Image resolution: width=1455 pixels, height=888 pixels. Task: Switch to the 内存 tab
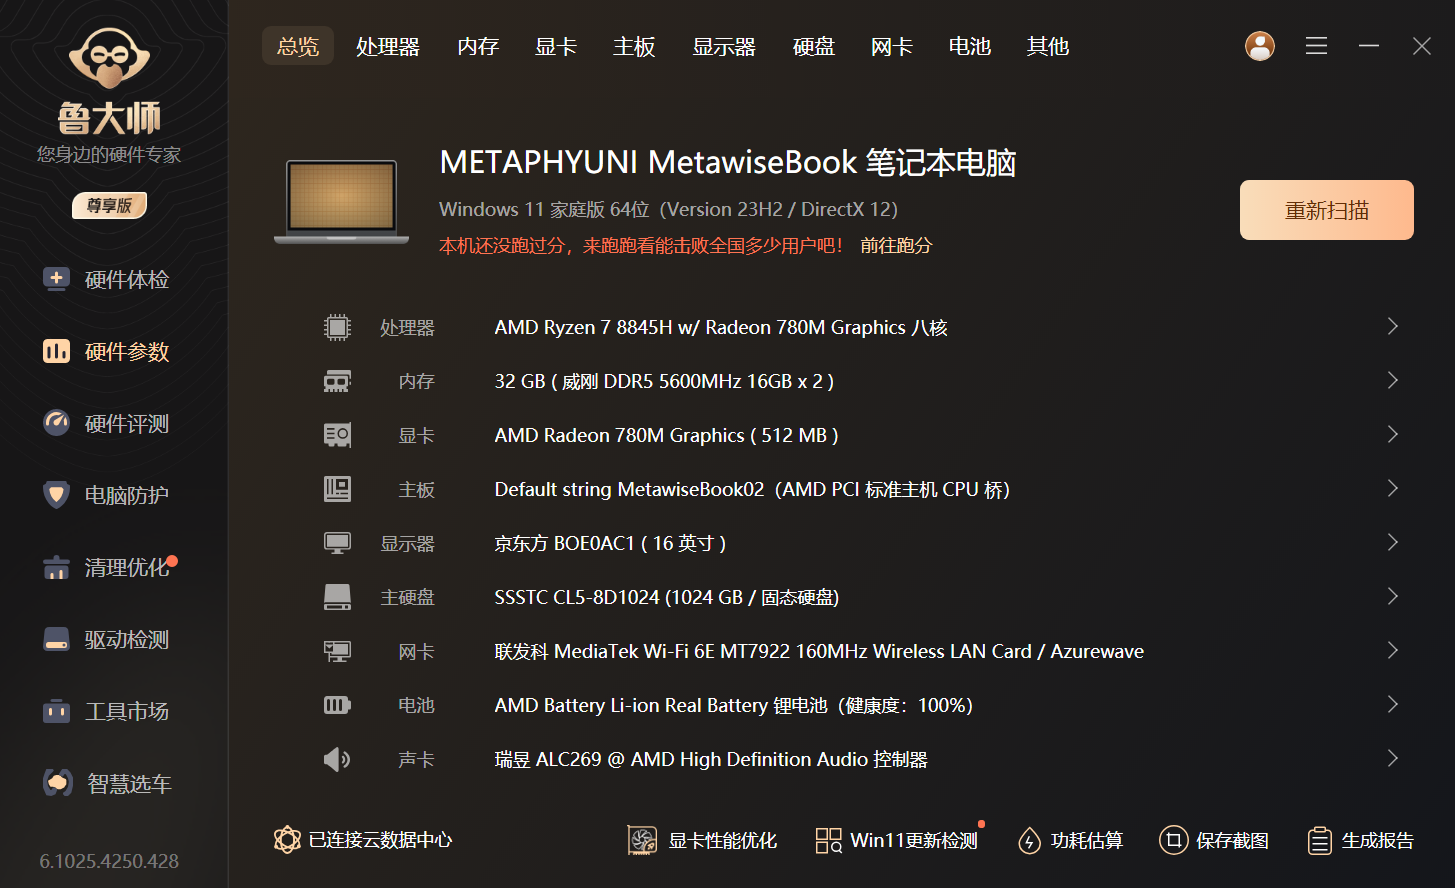[478, 46]
